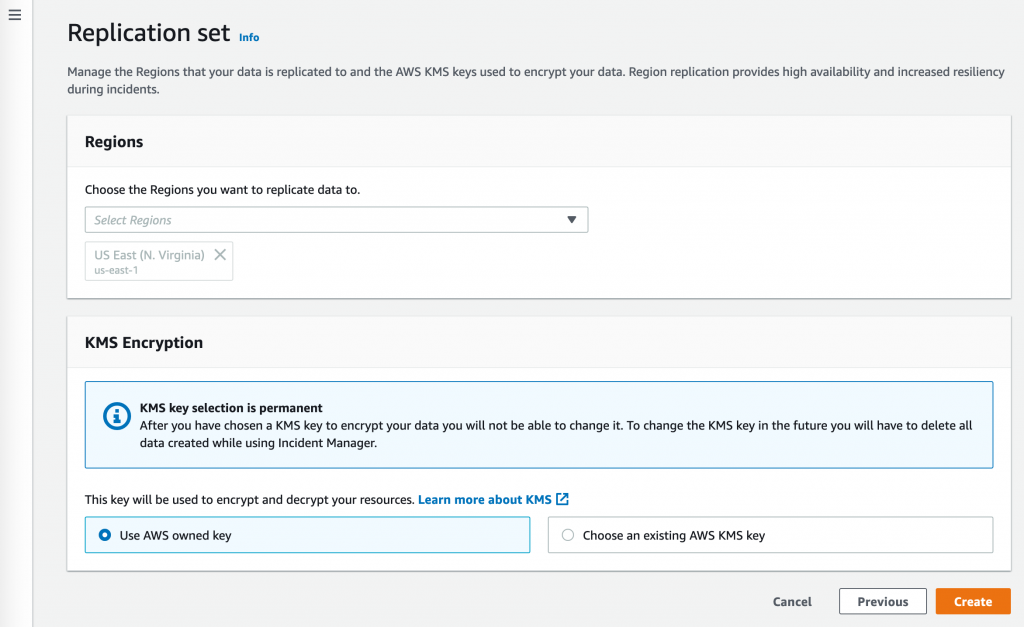Click inside the Select Regions input field
The image size is (1024, 627).
point(300,219)
